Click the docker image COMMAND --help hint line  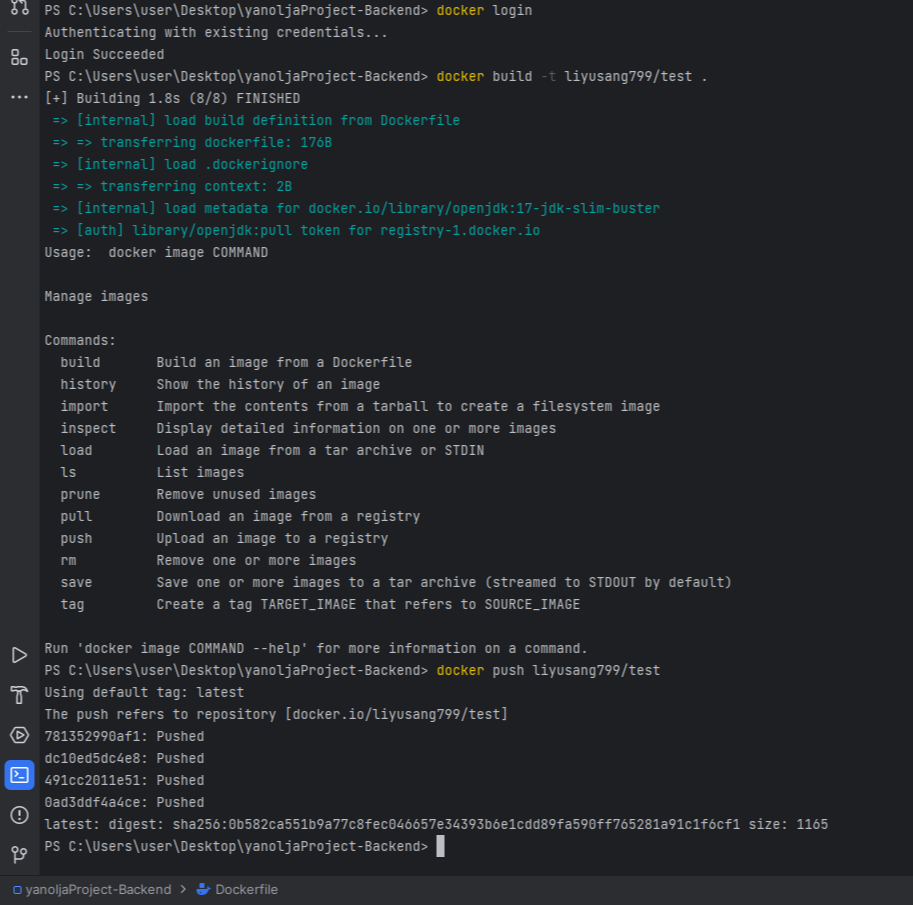pyautogui.click(x=316, y=649)
